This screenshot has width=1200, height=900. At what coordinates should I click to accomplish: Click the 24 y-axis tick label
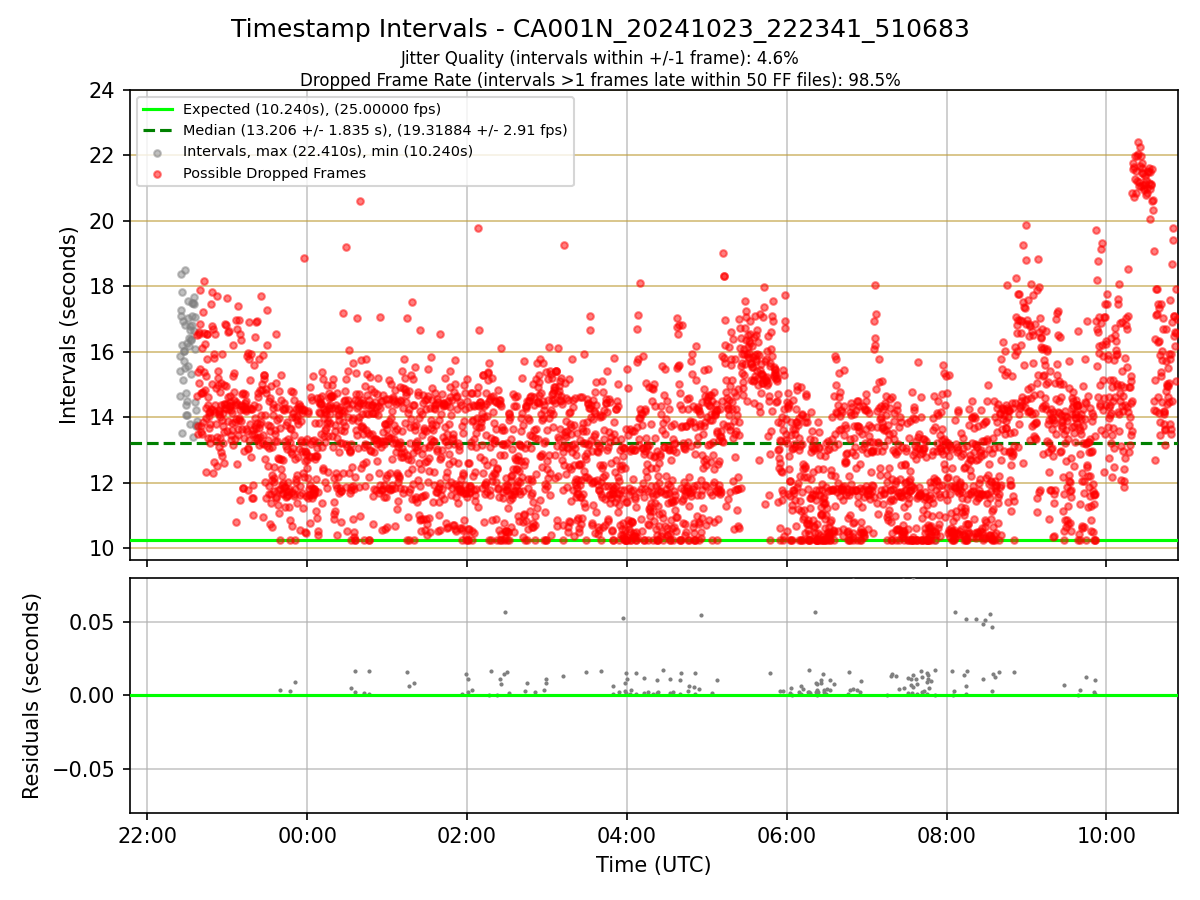[x=102, y=90]
